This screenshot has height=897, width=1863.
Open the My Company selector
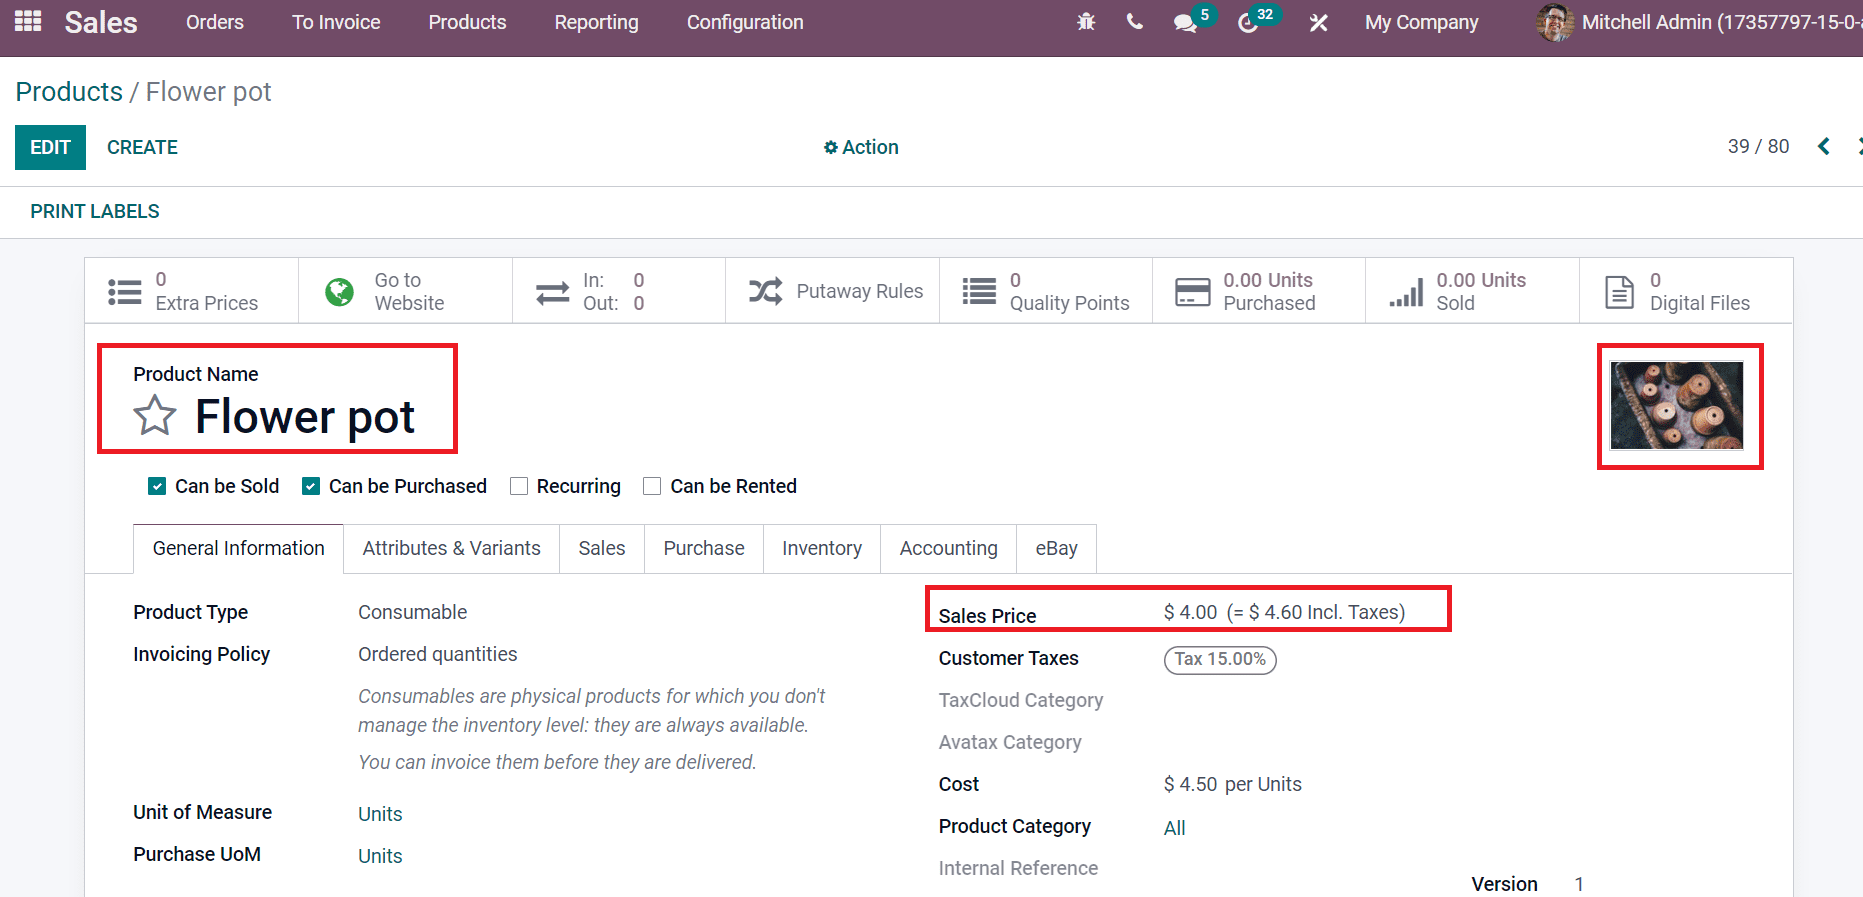[x=1421, y=22]
